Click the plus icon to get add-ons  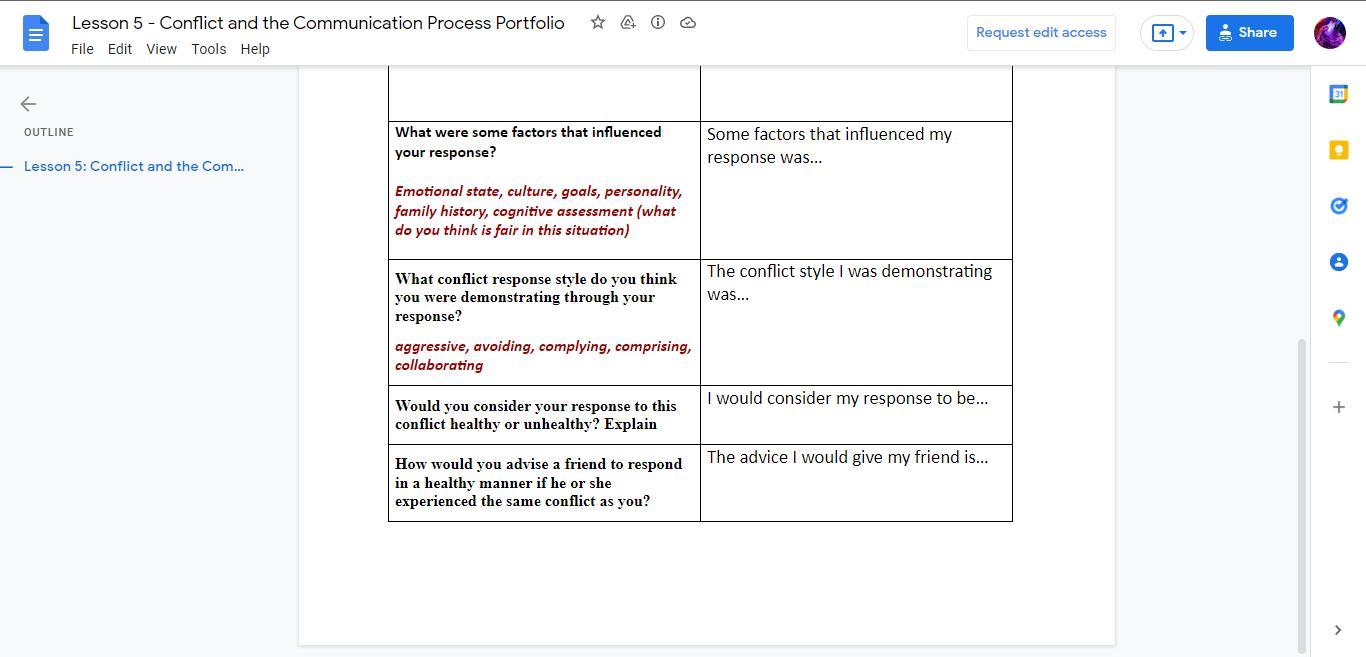(x=1338, y=407)
